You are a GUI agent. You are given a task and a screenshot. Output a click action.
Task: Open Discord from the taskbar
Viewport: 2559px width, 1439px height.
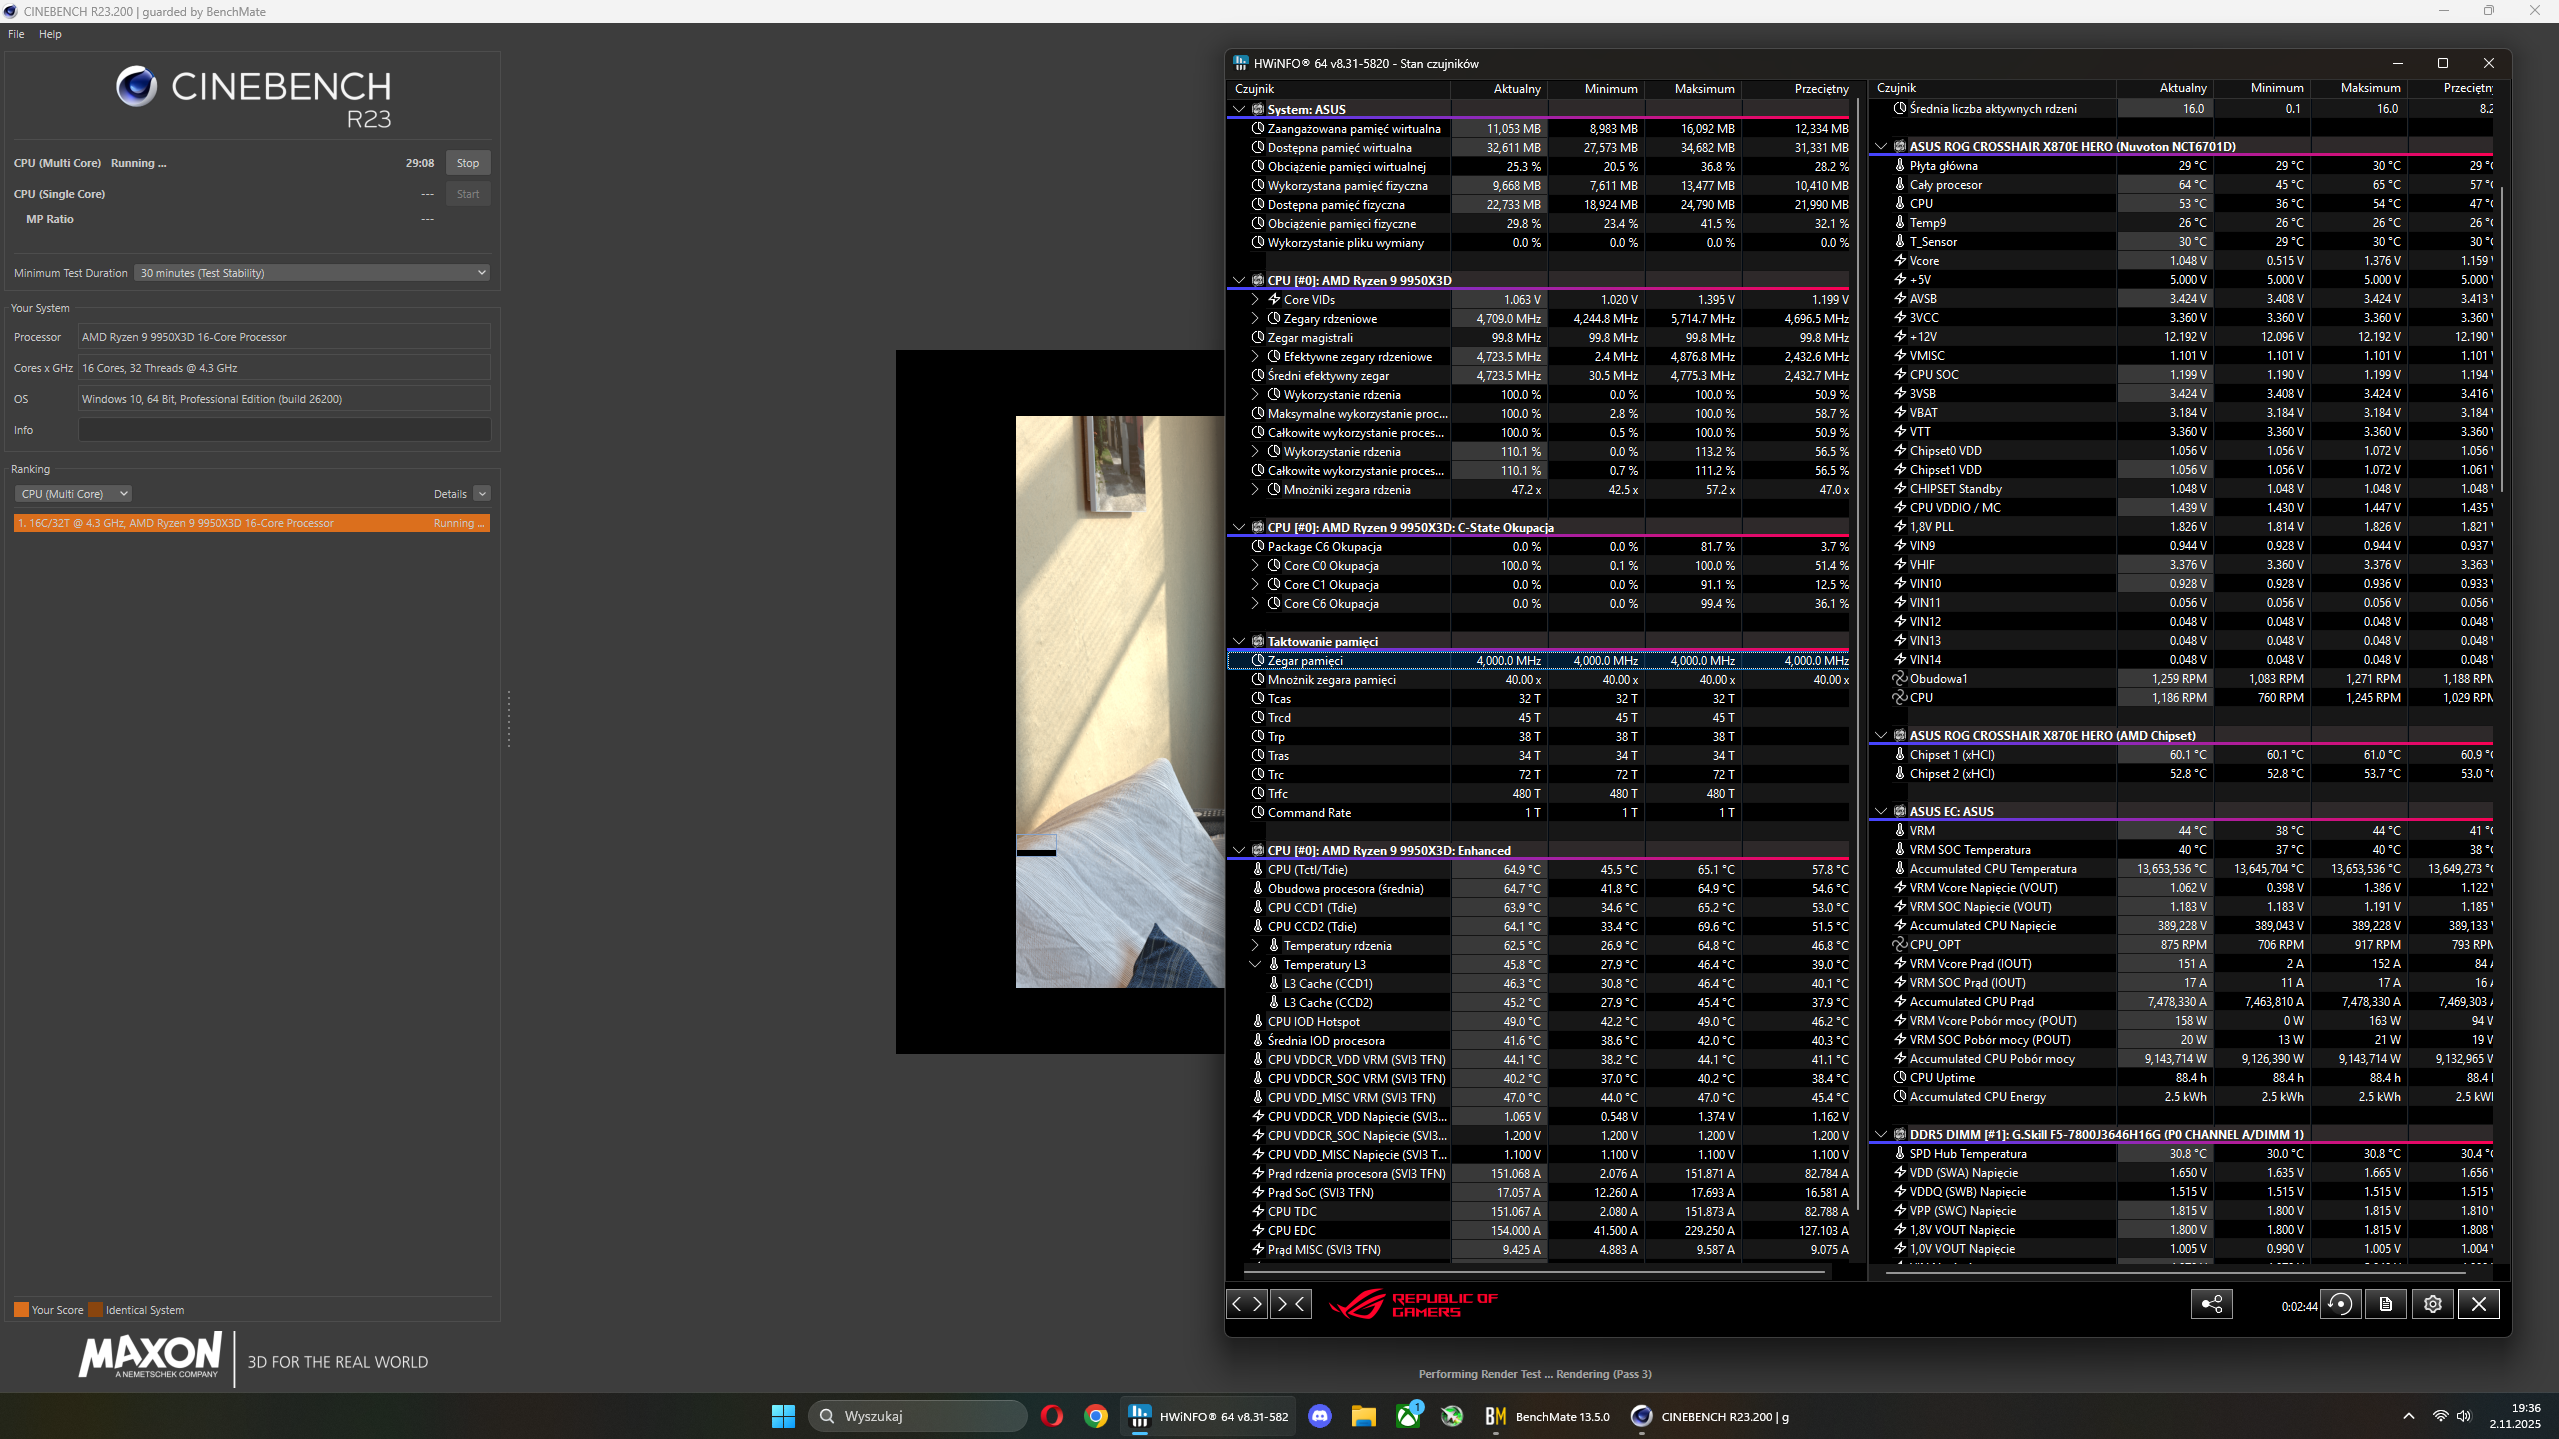tap(1320, 1416)
